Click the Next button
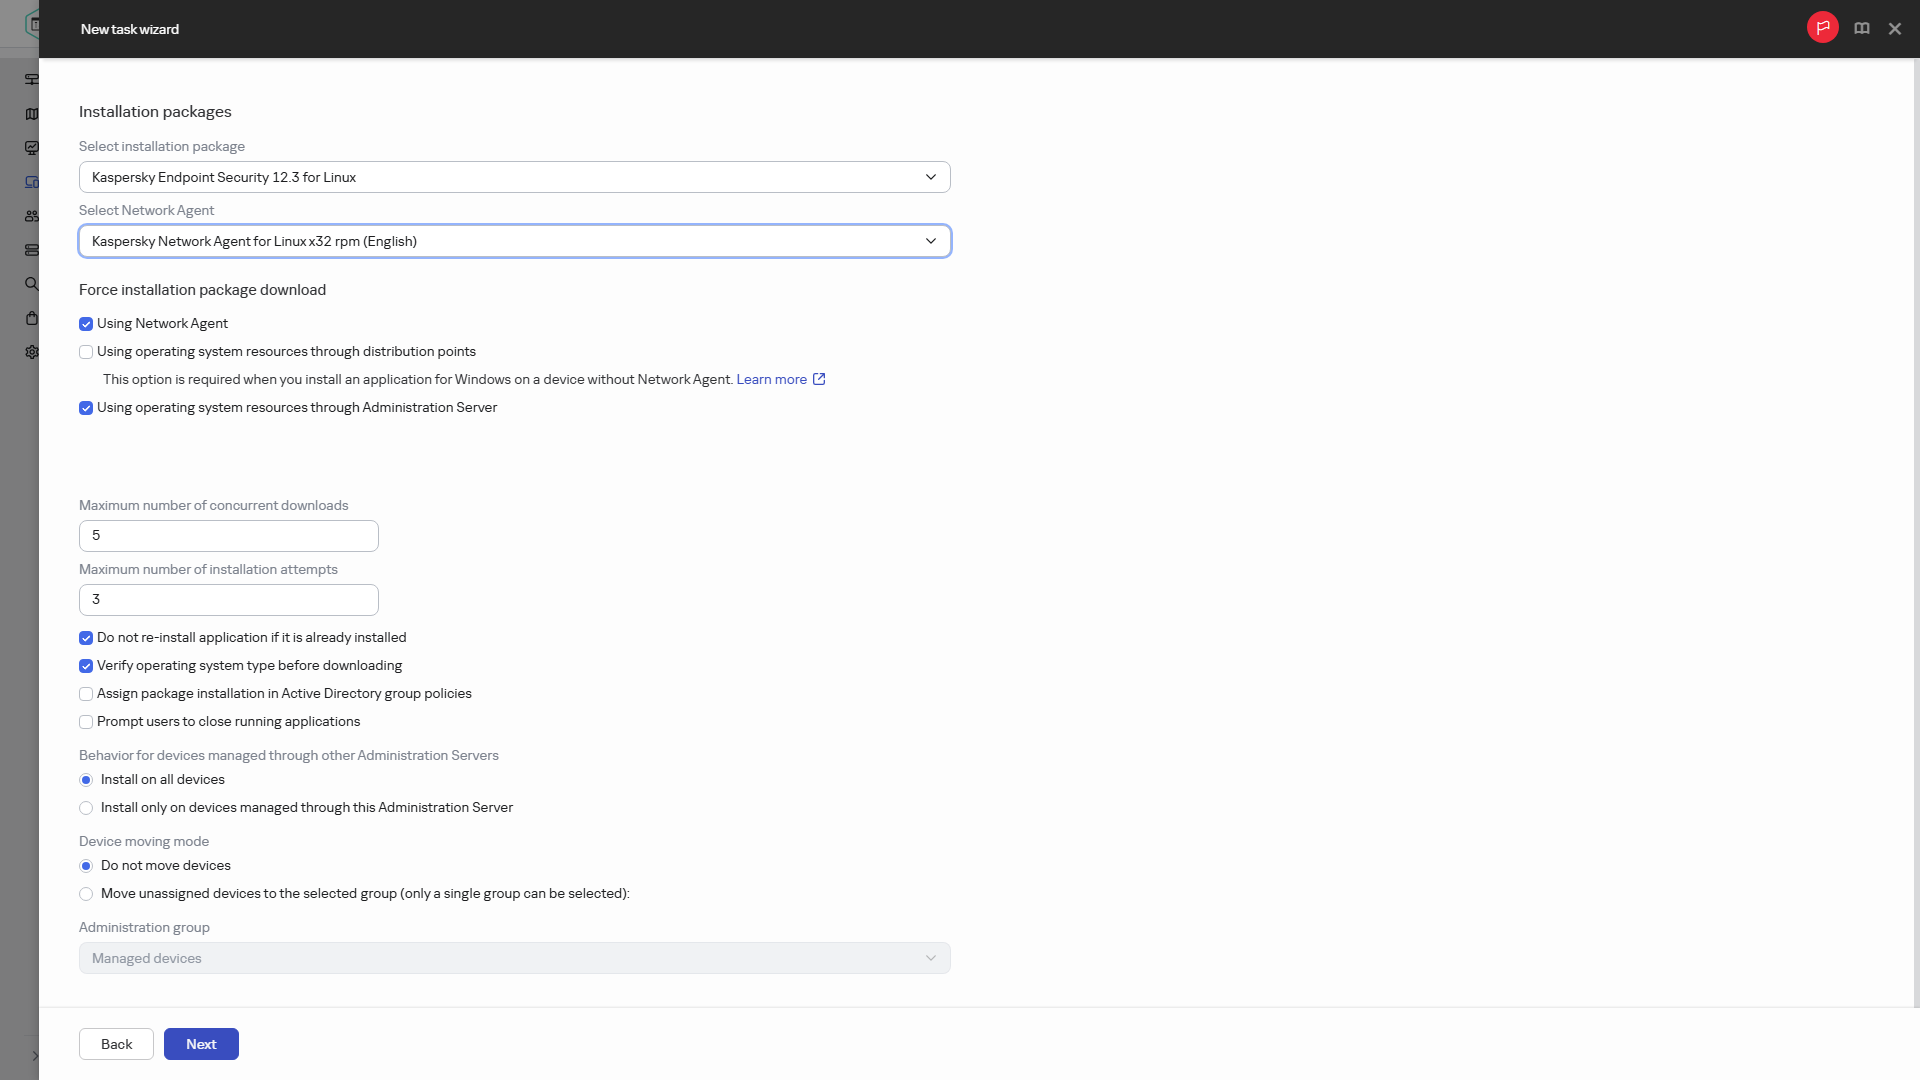Screen dimensions: 1920x1080 click(x=201, y=1044)
